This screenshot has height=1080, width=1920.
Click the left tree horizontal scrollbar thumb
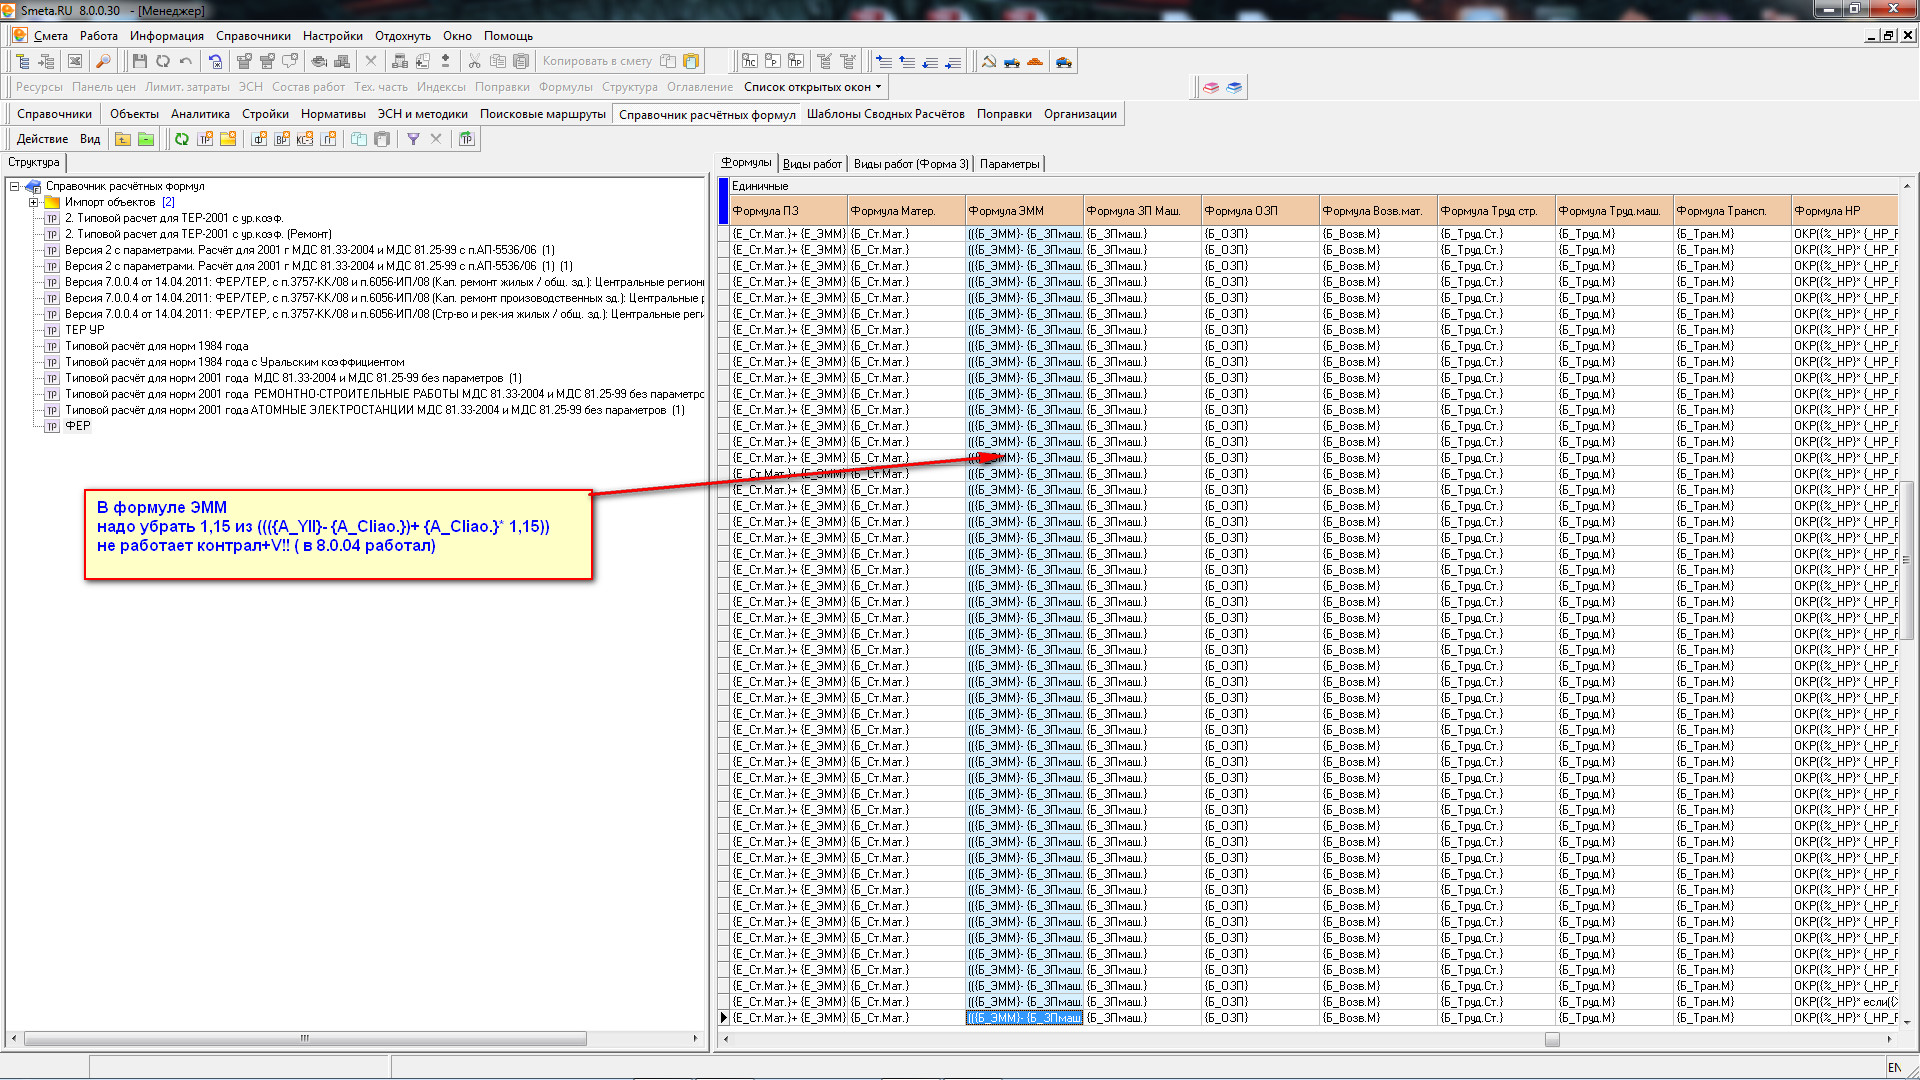pos(305,1039)
